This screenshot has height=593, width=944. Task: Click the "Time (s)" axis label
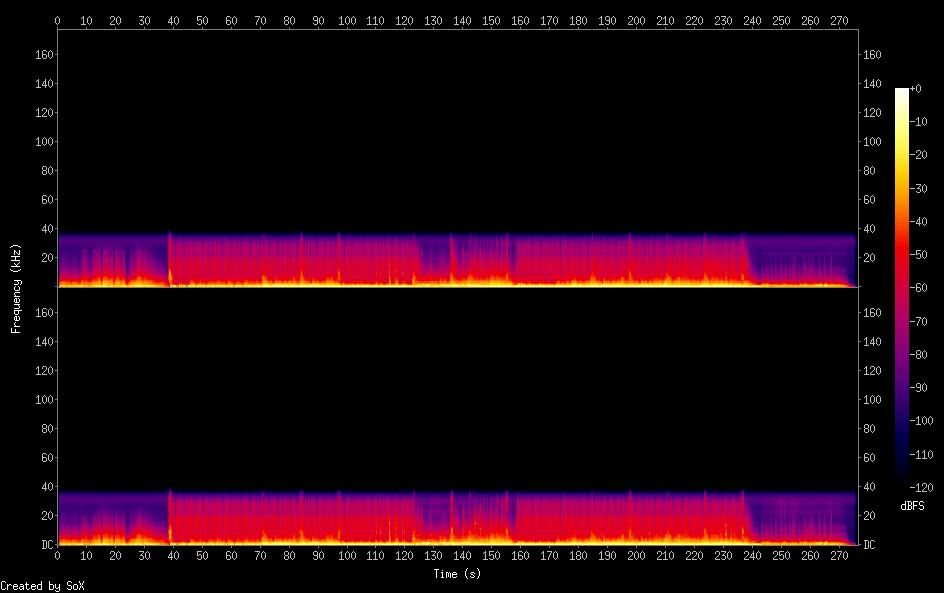point(458,574)
